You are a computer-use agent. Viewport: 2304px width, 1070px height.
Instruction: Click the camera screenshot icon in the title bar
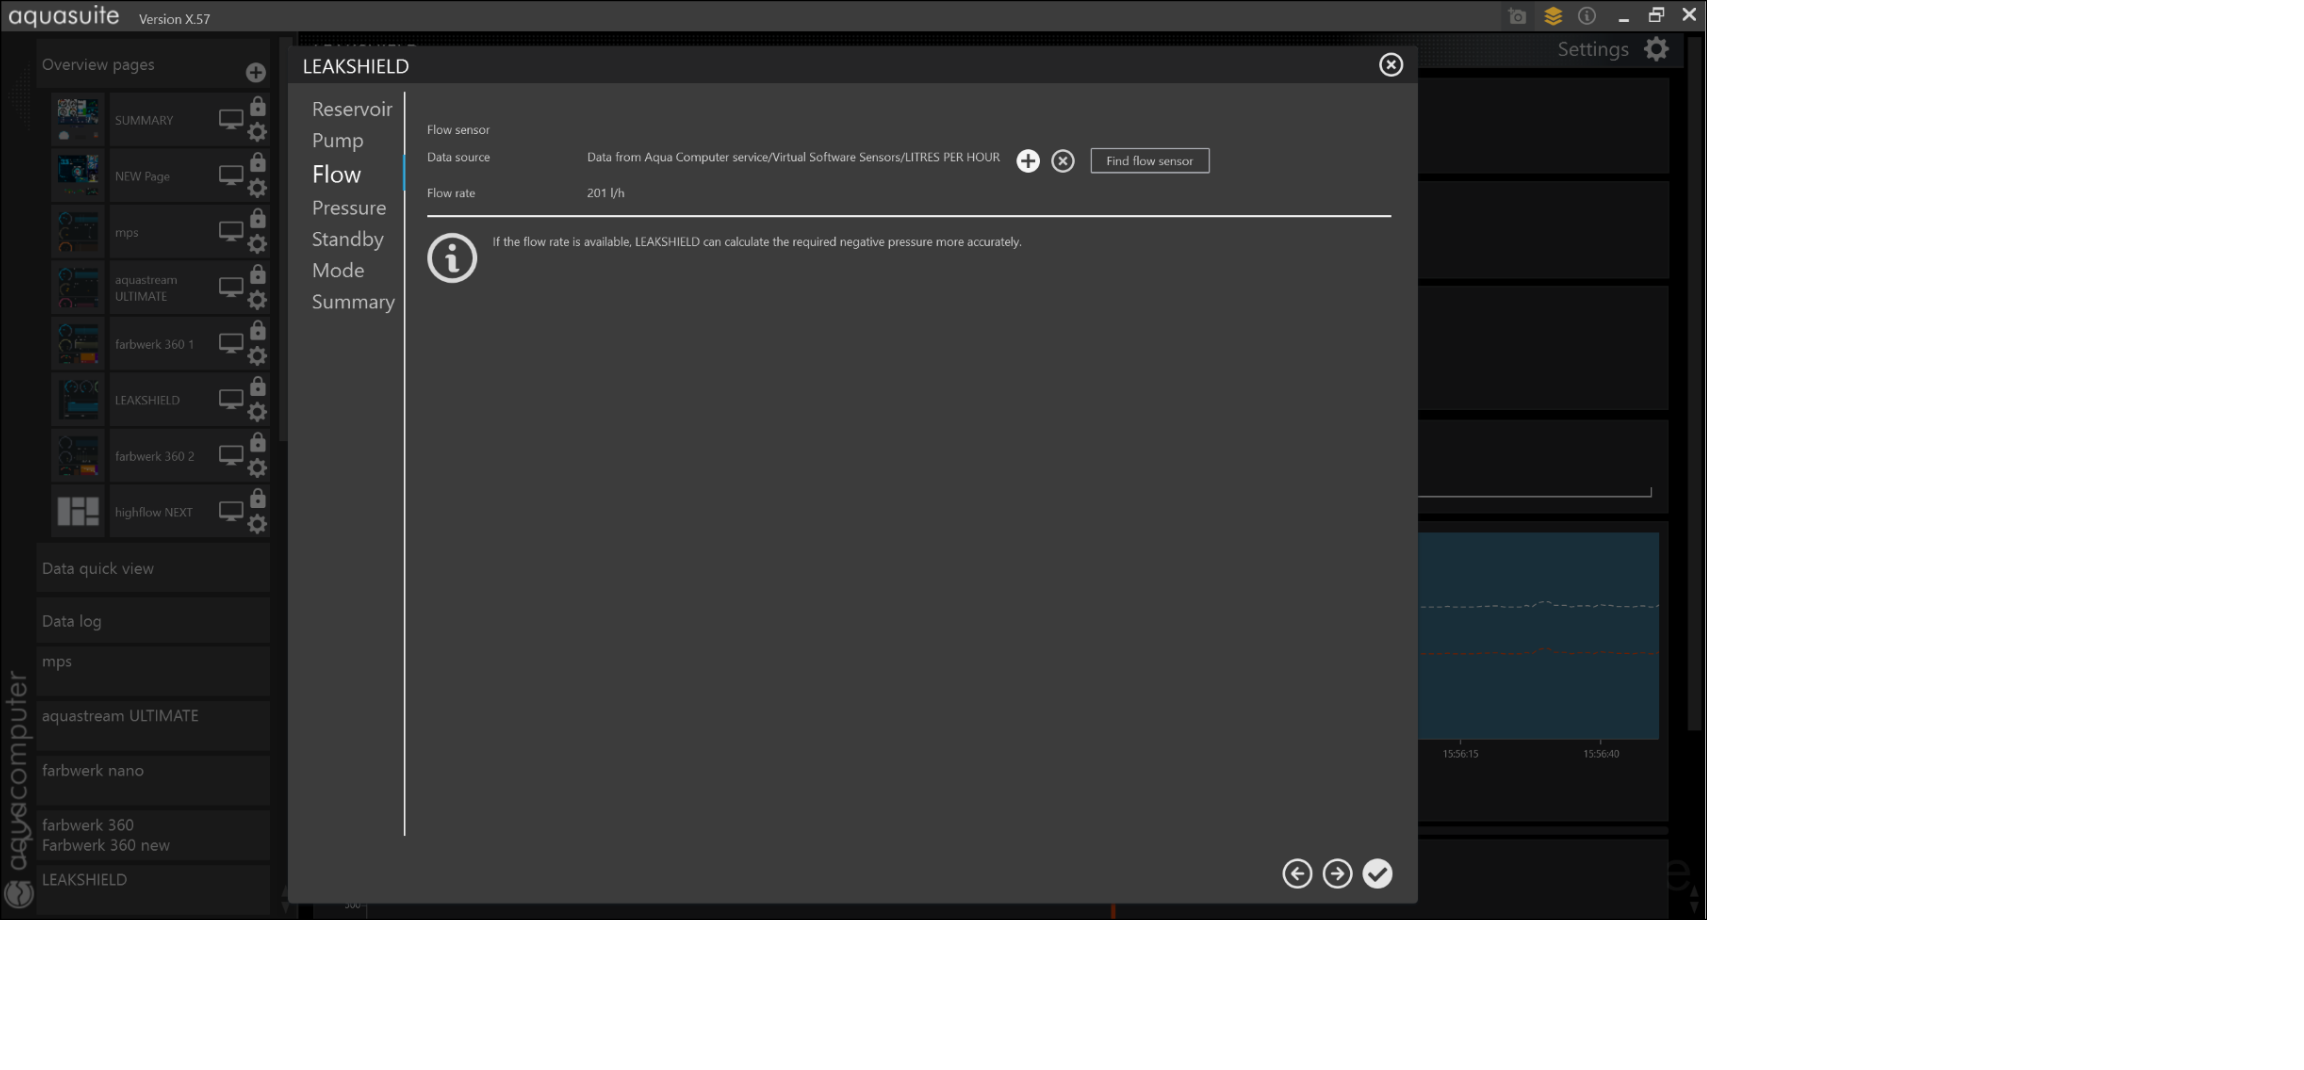pos(1517,16)
